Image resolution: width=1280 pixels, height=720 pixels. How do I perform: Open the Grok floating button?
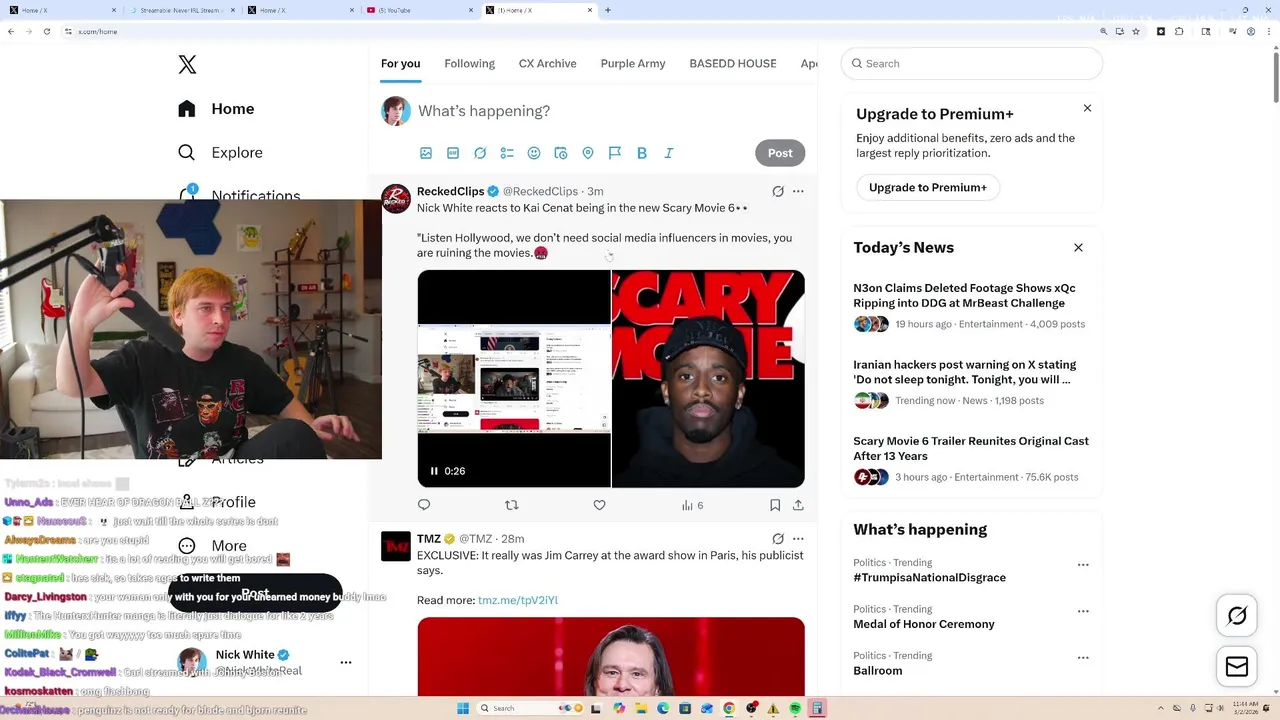point(1237,615)
